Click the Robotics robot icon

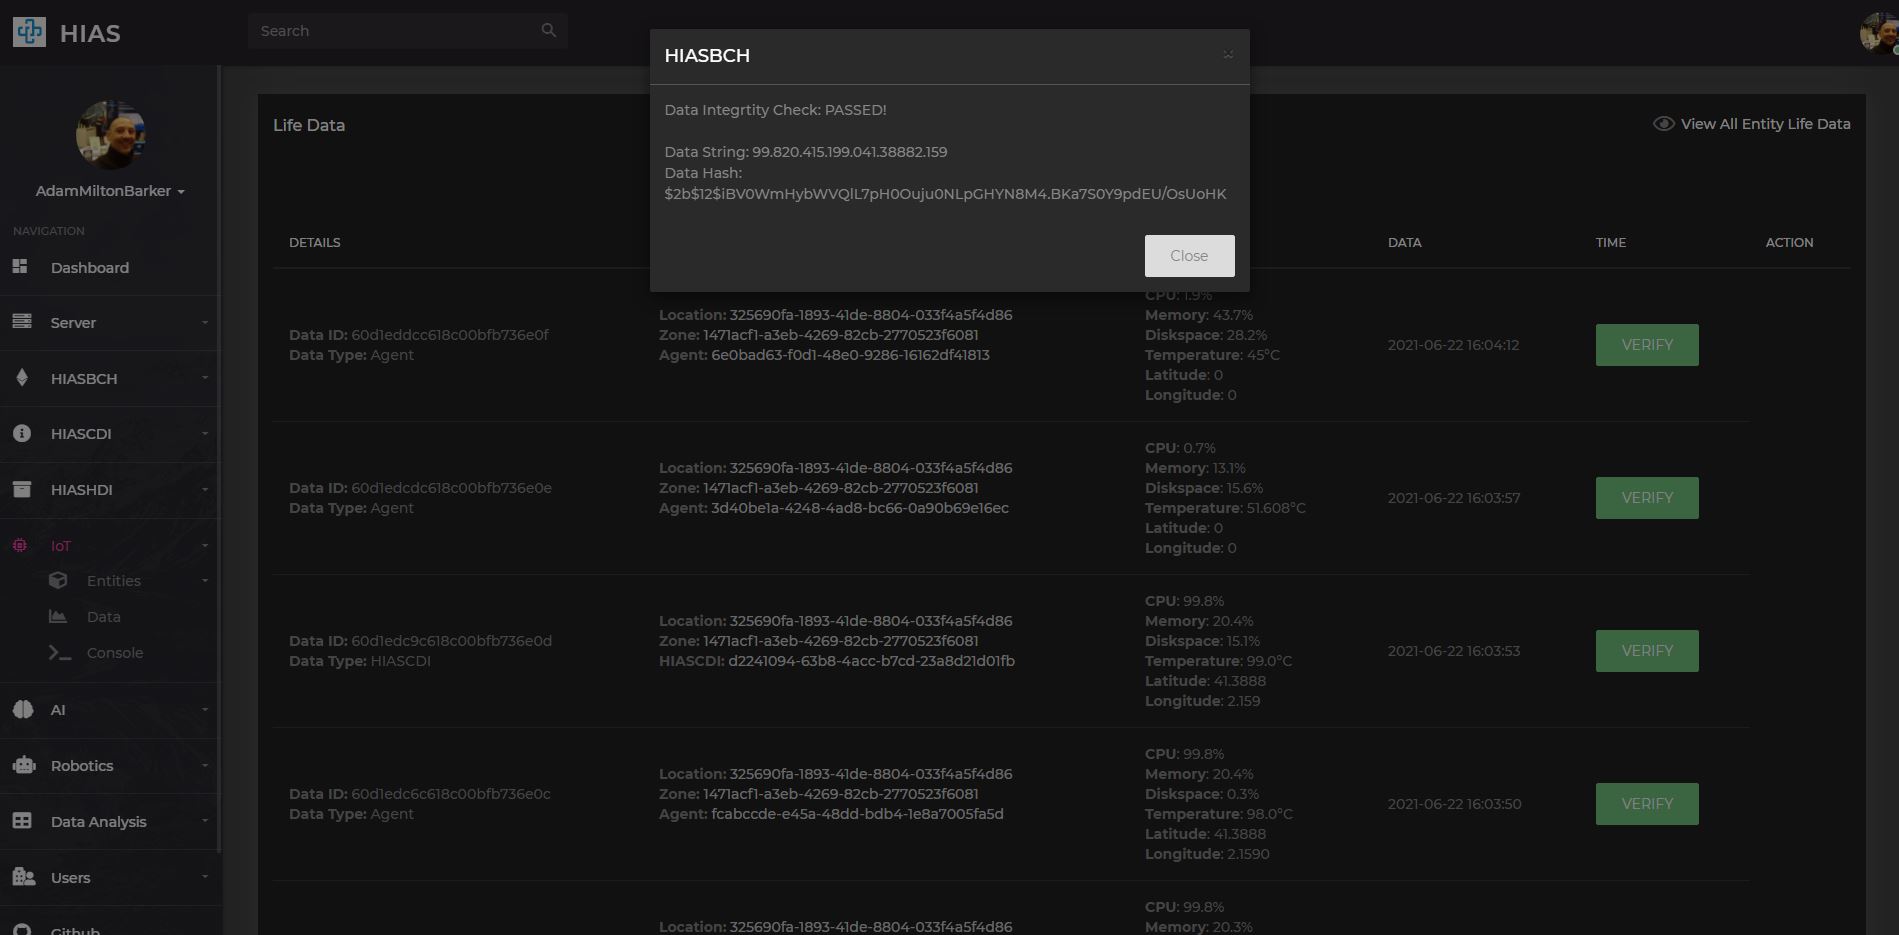pyautogui.click(x=23, y=765)
